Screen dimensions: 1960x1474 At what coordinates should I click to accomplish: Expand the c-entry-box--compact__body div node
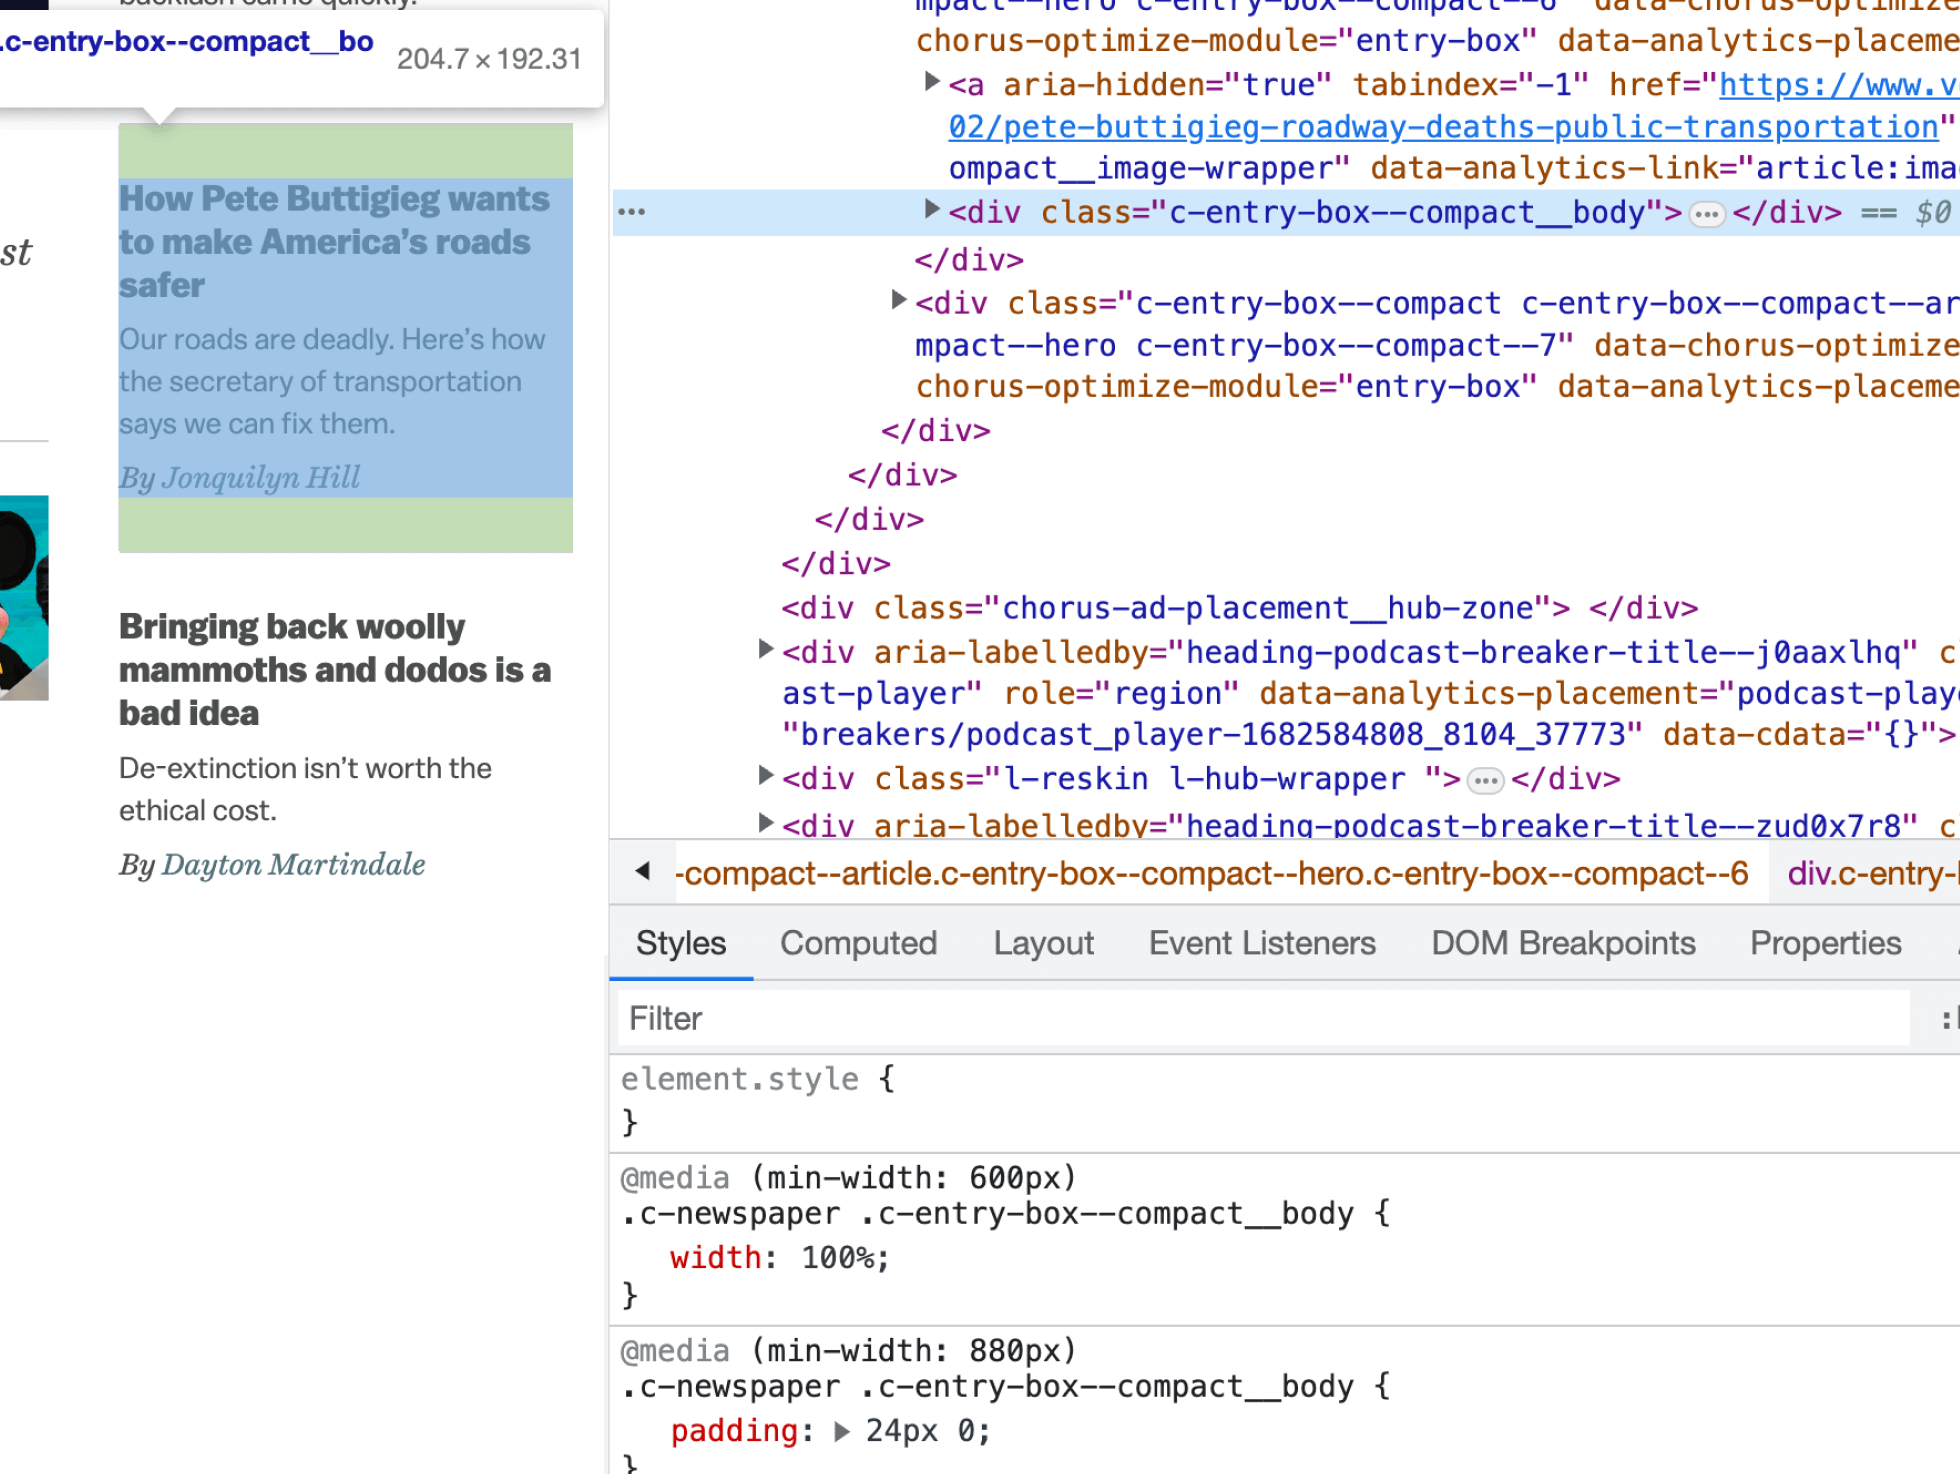coord(932,210)
